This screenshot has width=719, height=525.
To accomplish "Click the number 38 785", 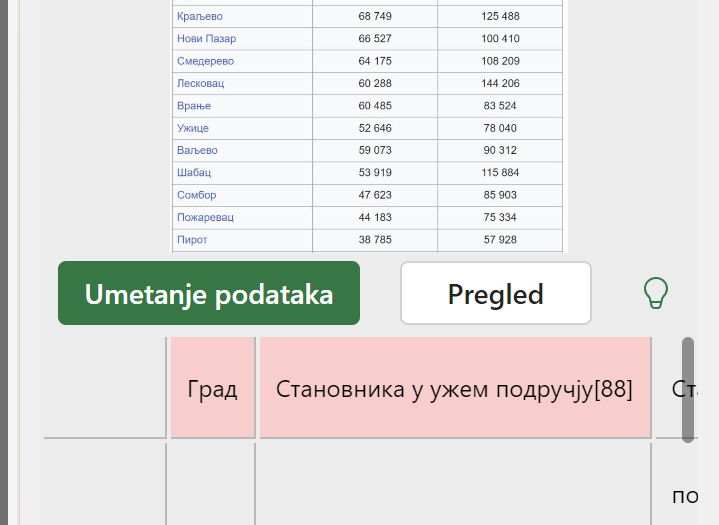I will pyautogui.click(x=375, y=240).
